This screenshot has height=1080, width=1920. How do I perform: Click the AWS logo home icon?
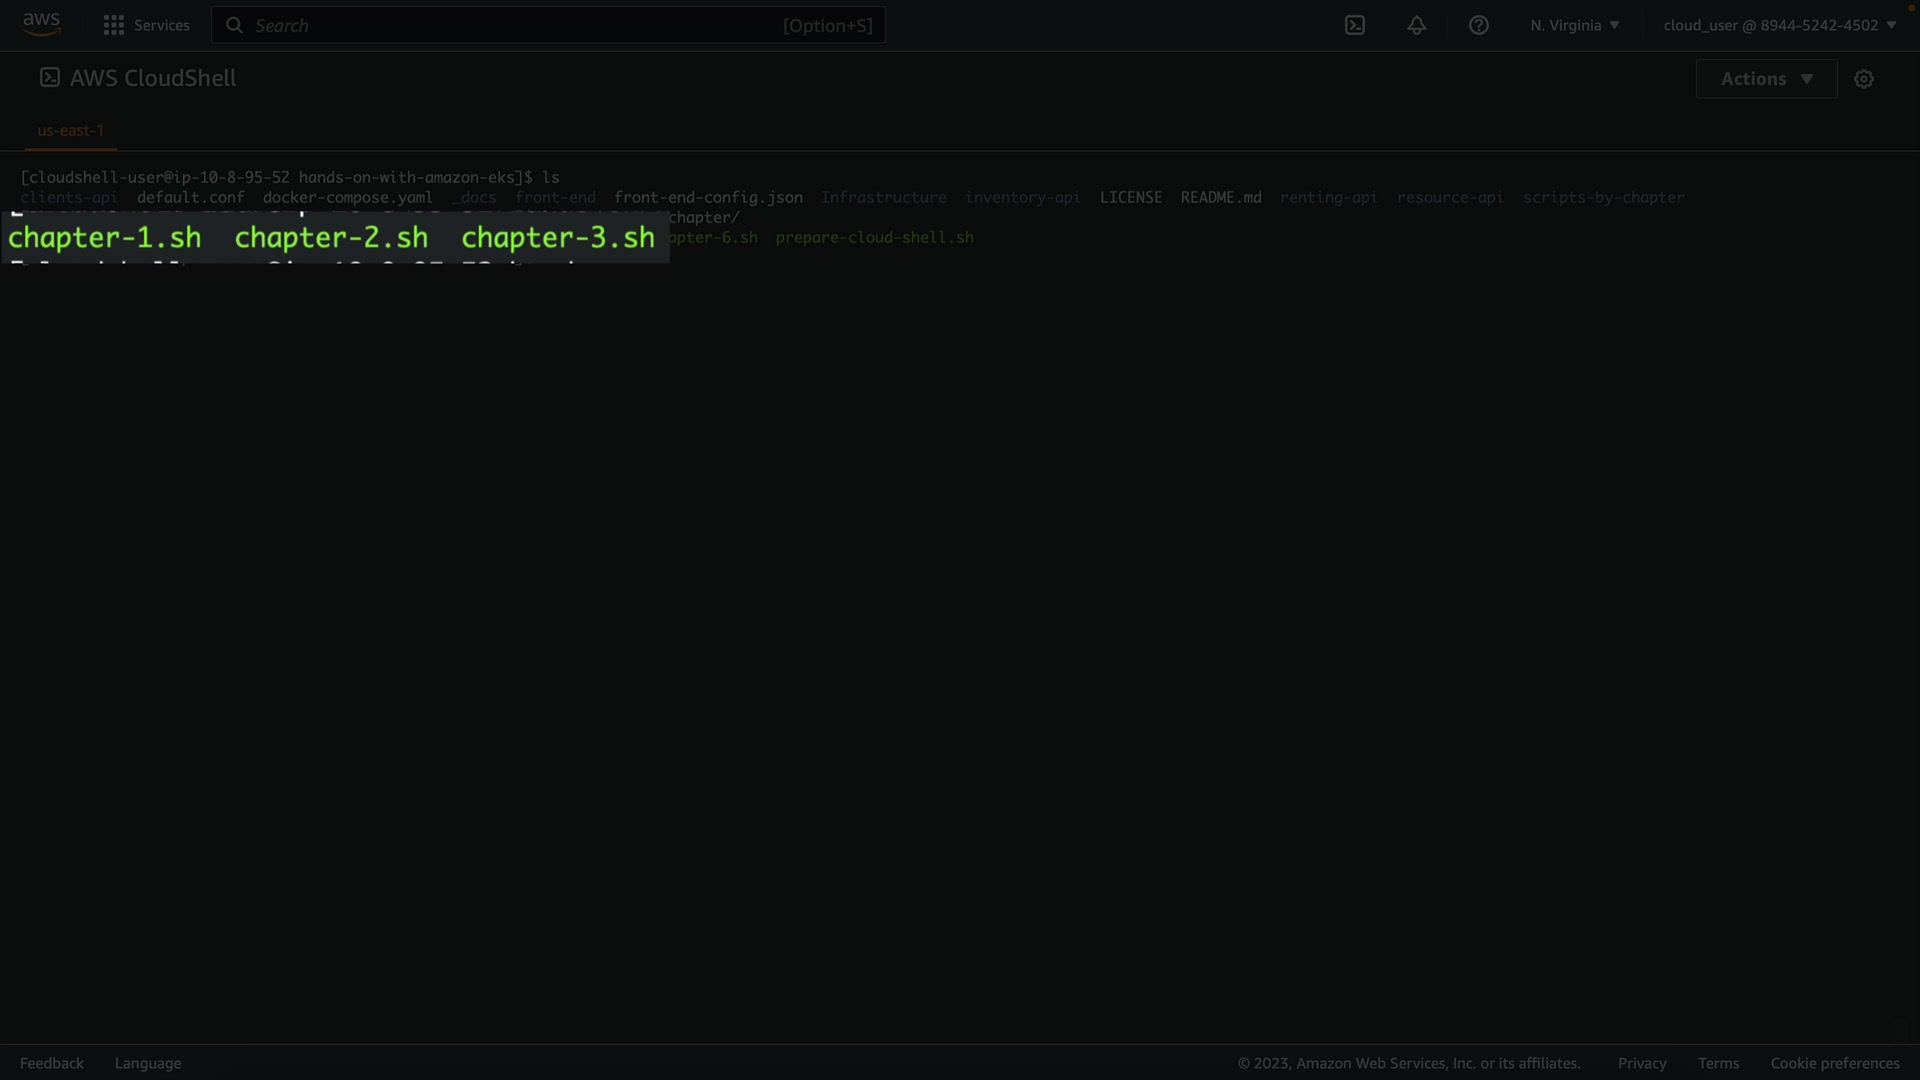click(41, 24)
